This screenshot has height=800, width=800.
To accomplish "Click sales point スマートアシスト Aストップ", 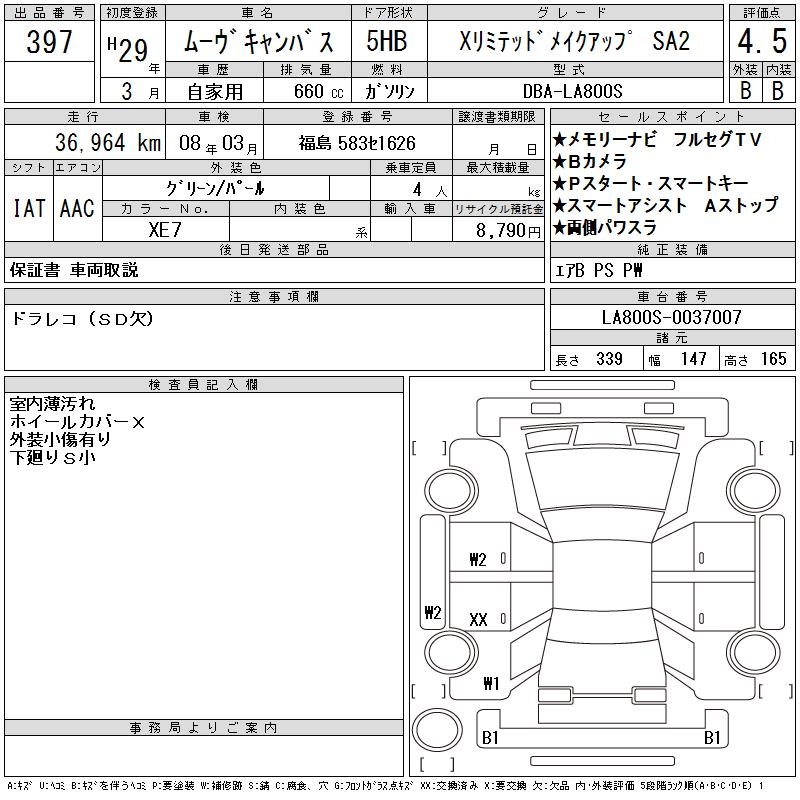I will [x=665, y=205].
